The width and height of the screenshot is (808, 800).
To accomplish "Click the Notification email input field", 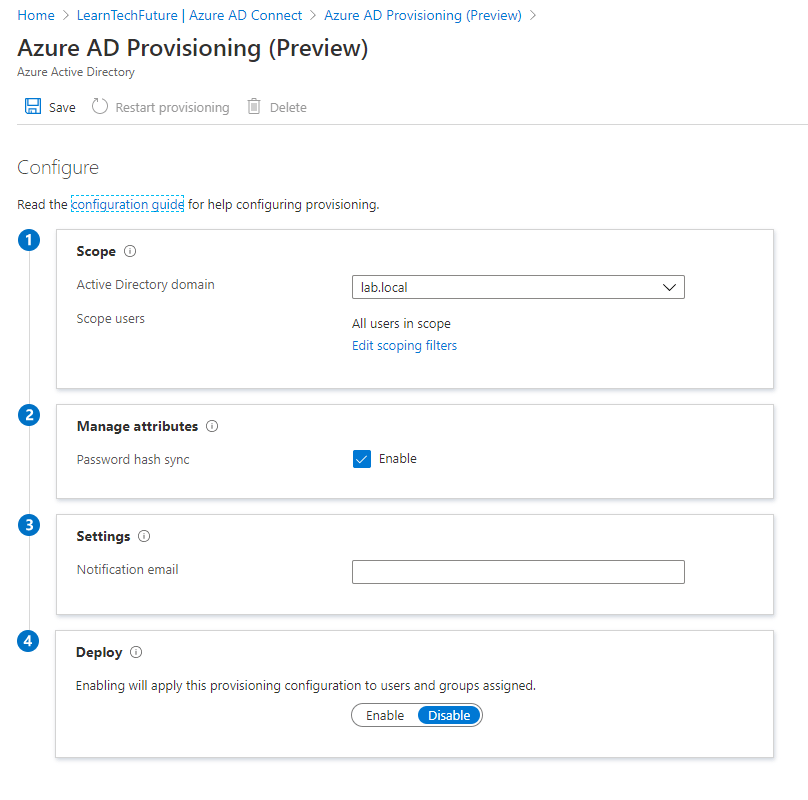I will (518, 572).
